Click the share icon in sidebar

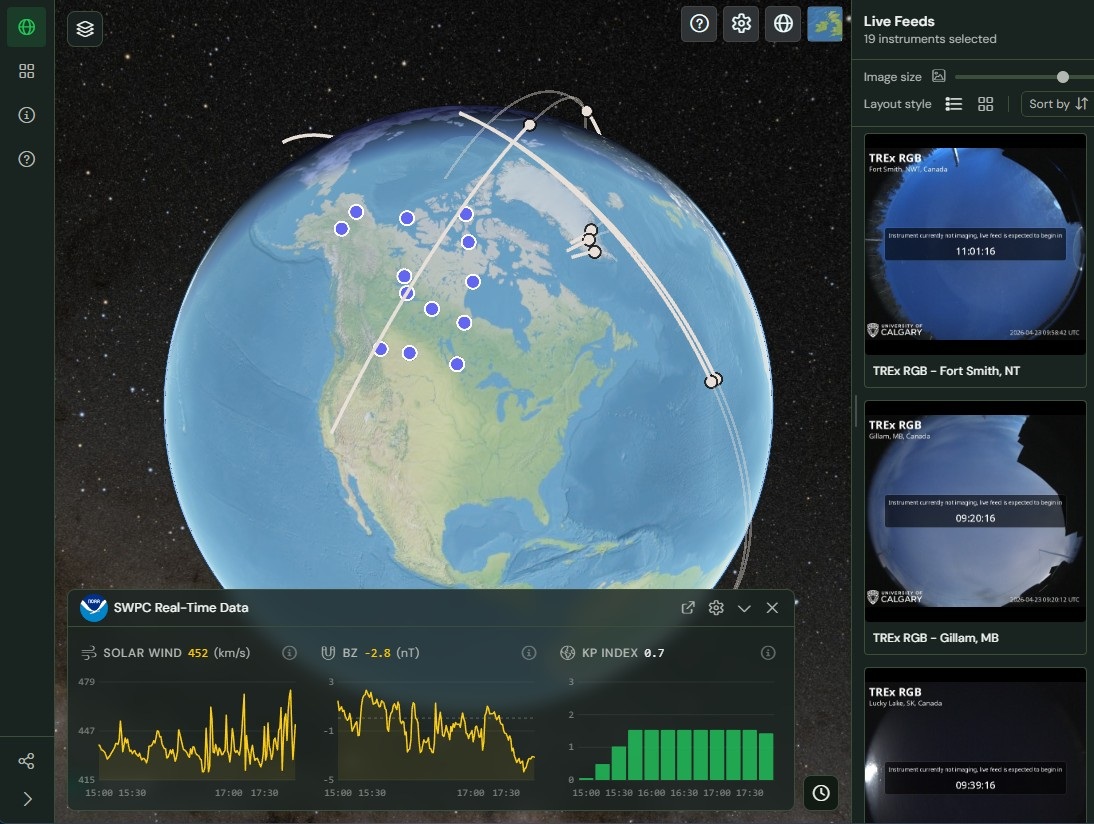pos(27,761)
